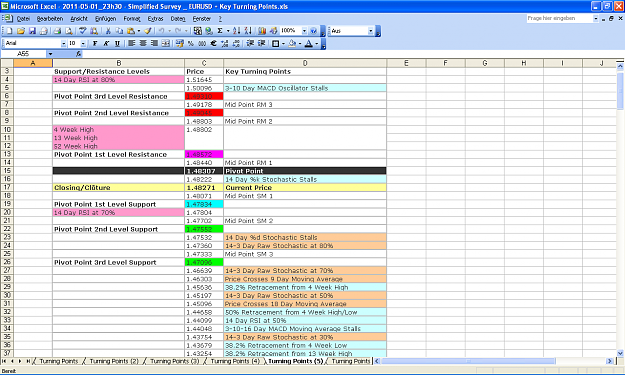
Task: Click the fx insert function button
Action: pos(79,53)
